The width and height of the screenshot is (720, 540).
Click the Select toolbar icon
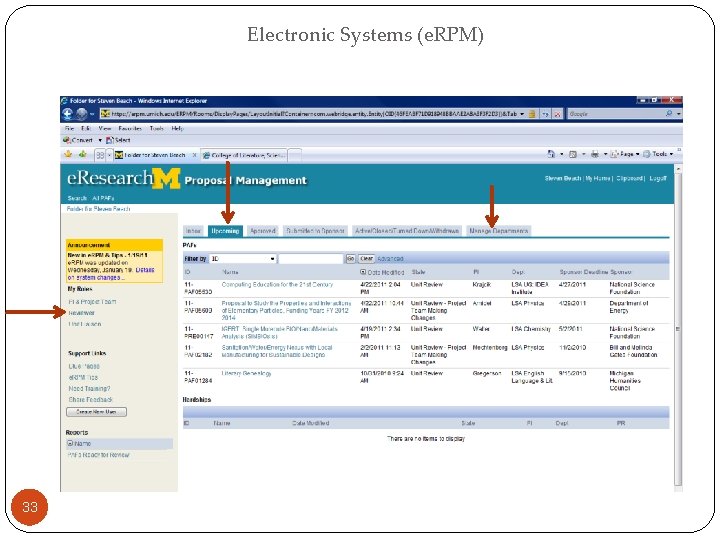click(109, 140)
